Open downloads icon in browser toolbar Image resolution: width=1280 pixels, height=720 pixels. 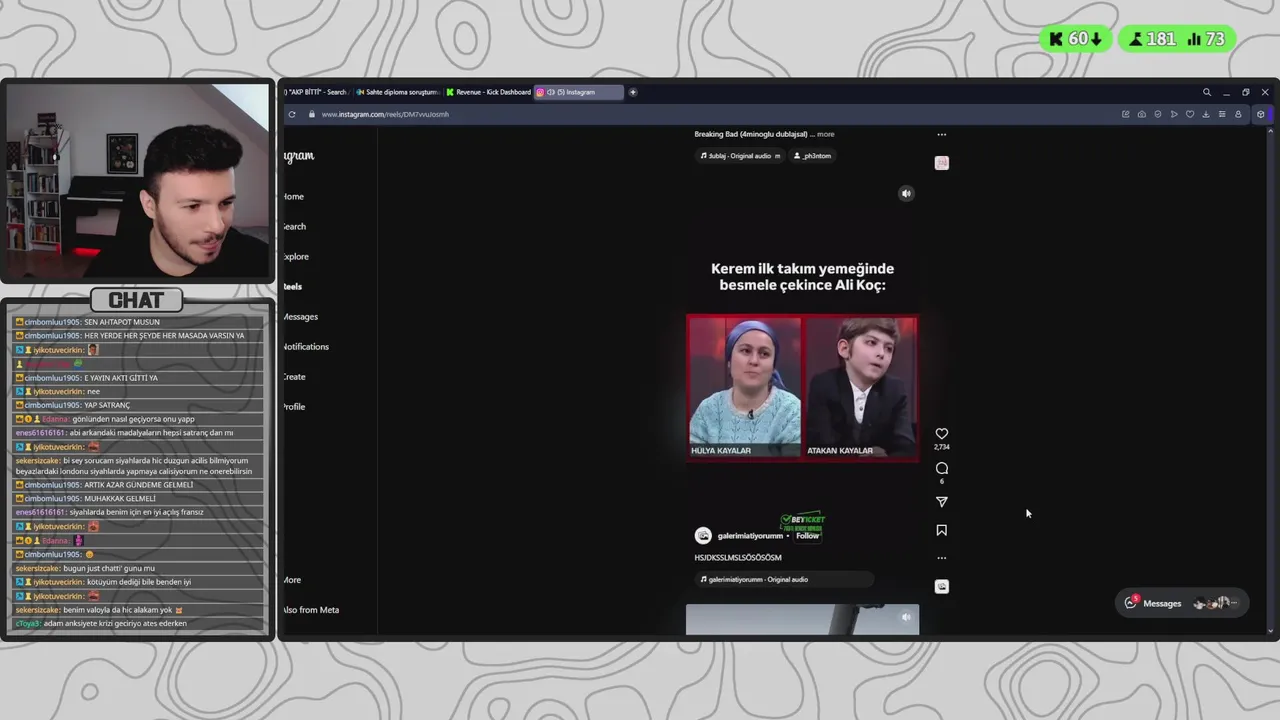(1206, 114)
